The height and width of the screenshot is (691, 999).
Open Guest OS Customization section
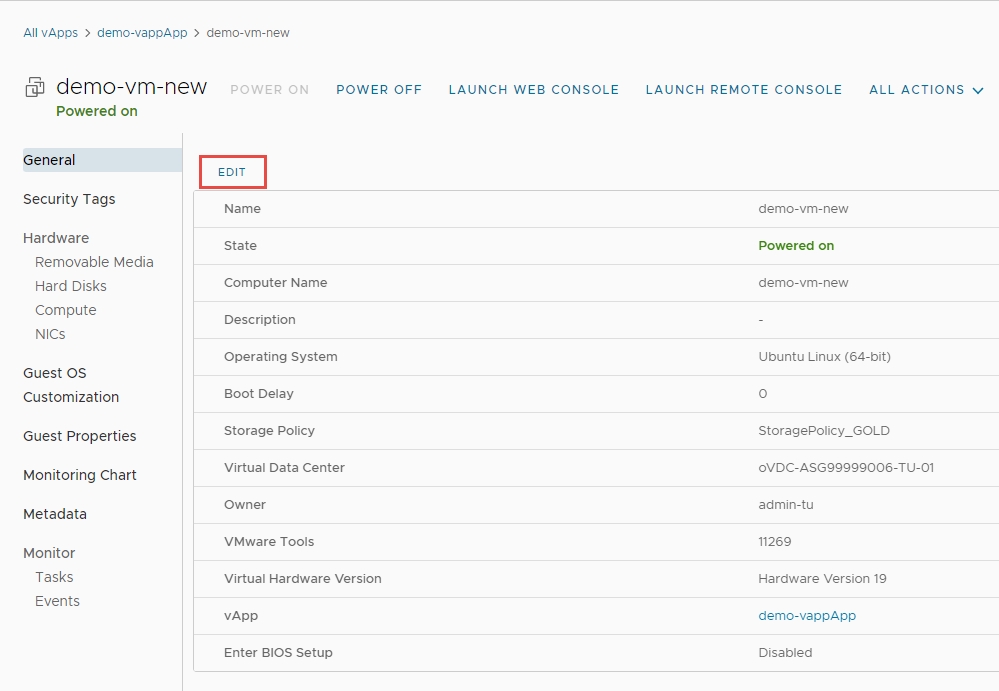tap(71, 385)
